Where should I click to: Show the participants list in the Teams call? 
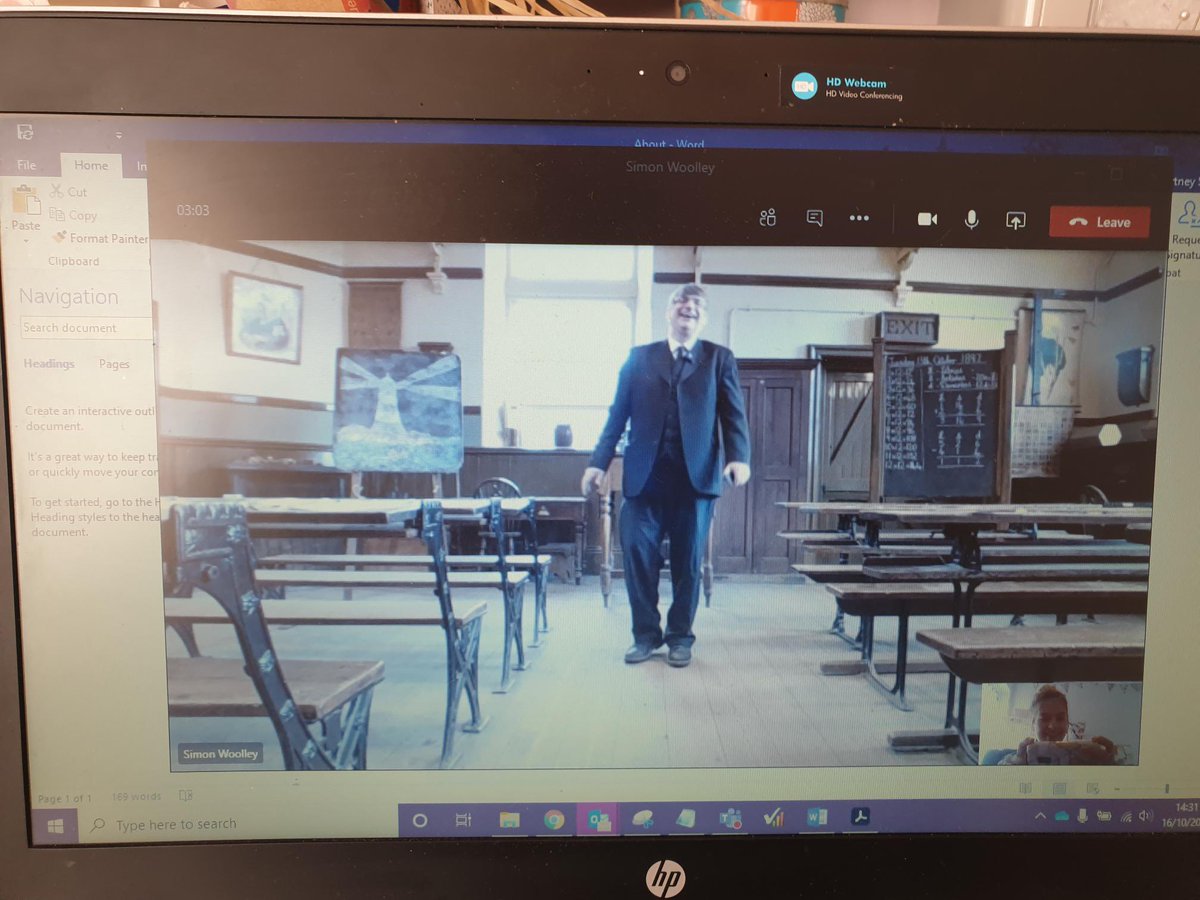click(x=768, y=219)
